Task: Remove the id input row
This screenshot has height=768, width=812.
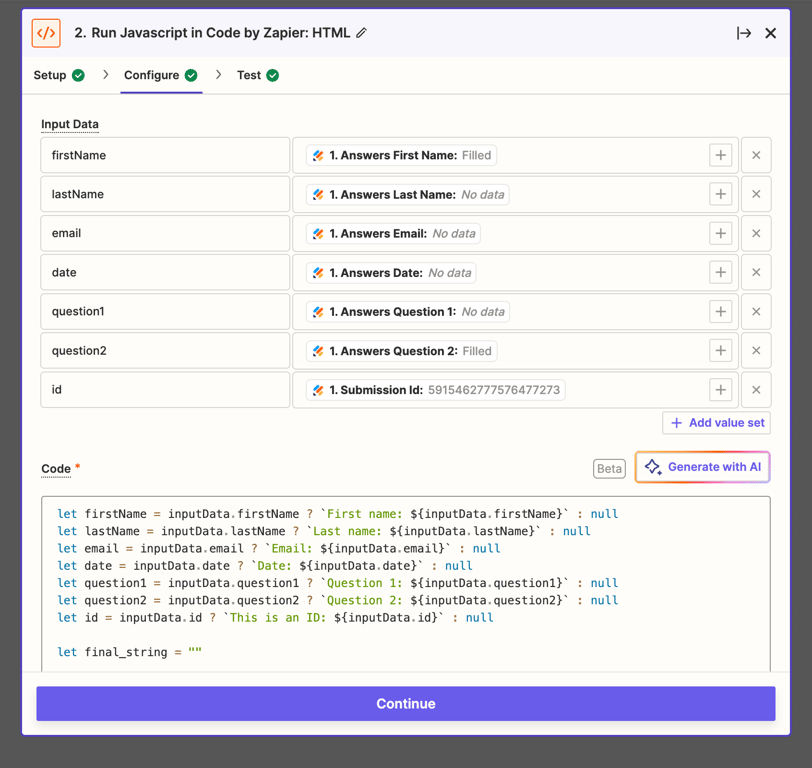Action: (x=756, y=390)
